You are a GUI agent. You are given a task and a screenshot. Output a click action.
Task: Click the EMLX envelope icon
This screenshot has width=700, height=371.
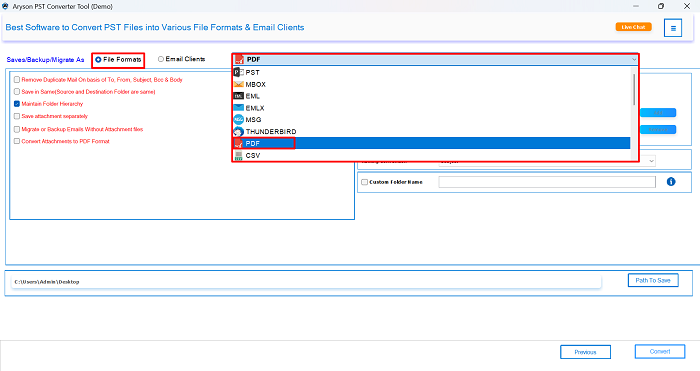pyautogui.click(x=239, y=108)
